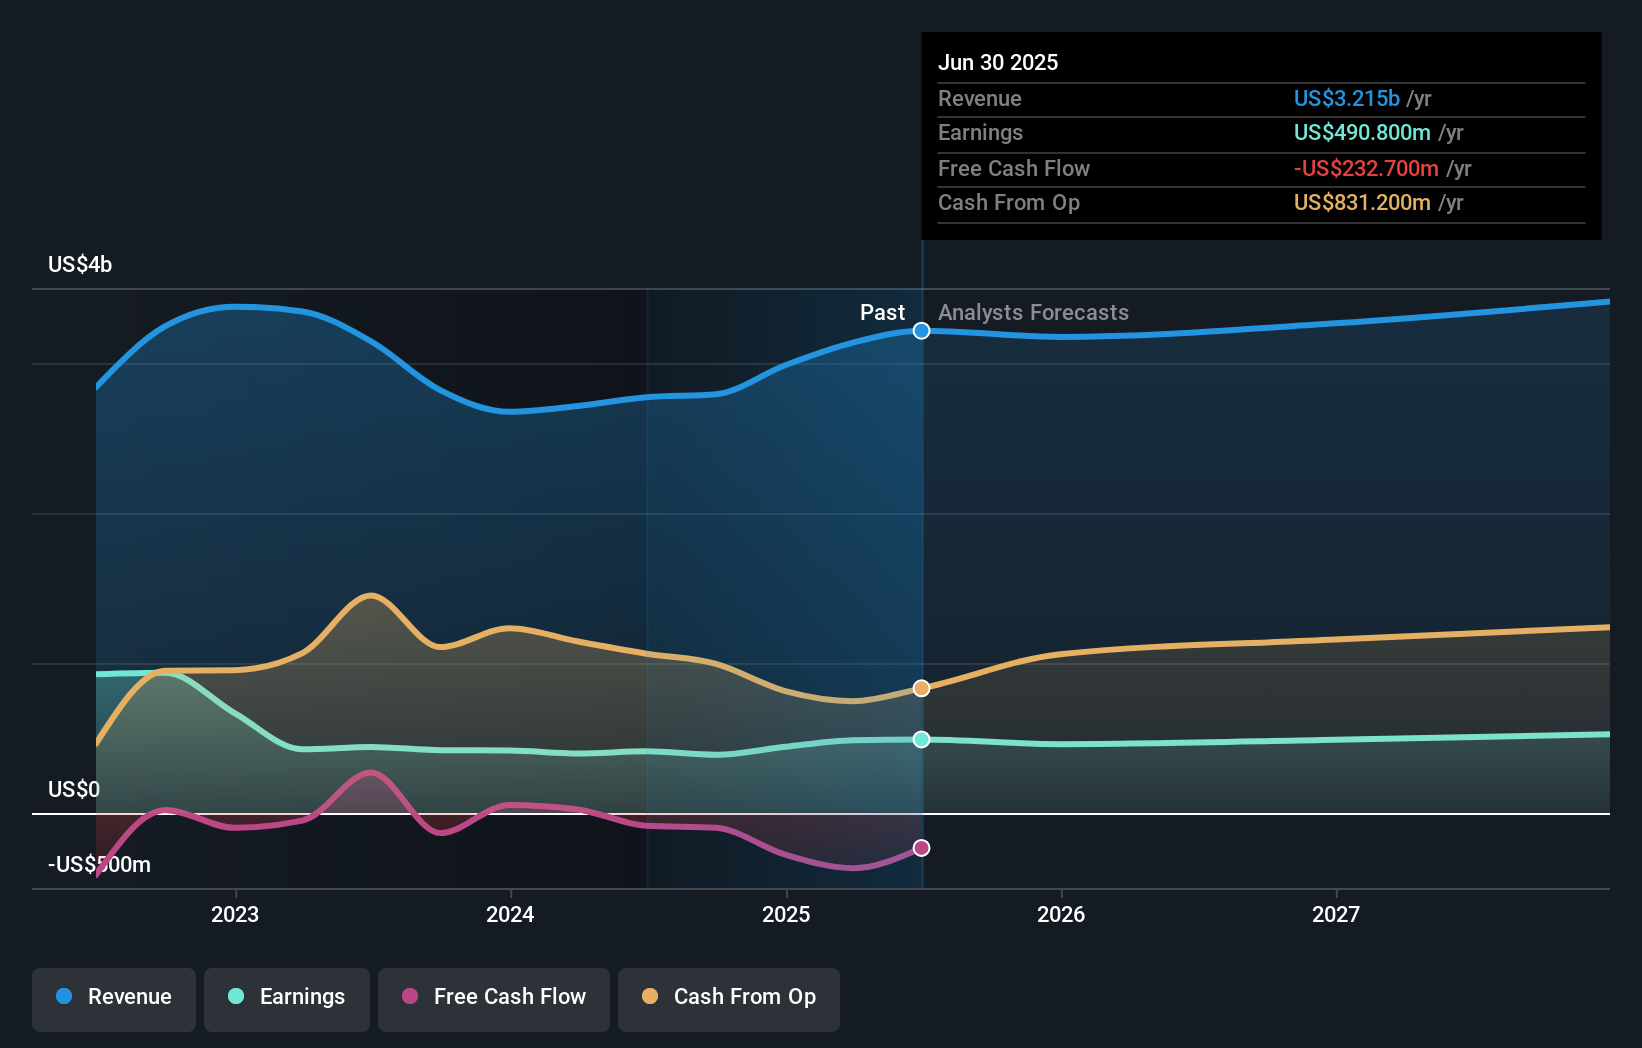The height and width of the screenshot is (1048, 1642).
Task: Click the negative Free Cash Flow value
Action: 1368,168
